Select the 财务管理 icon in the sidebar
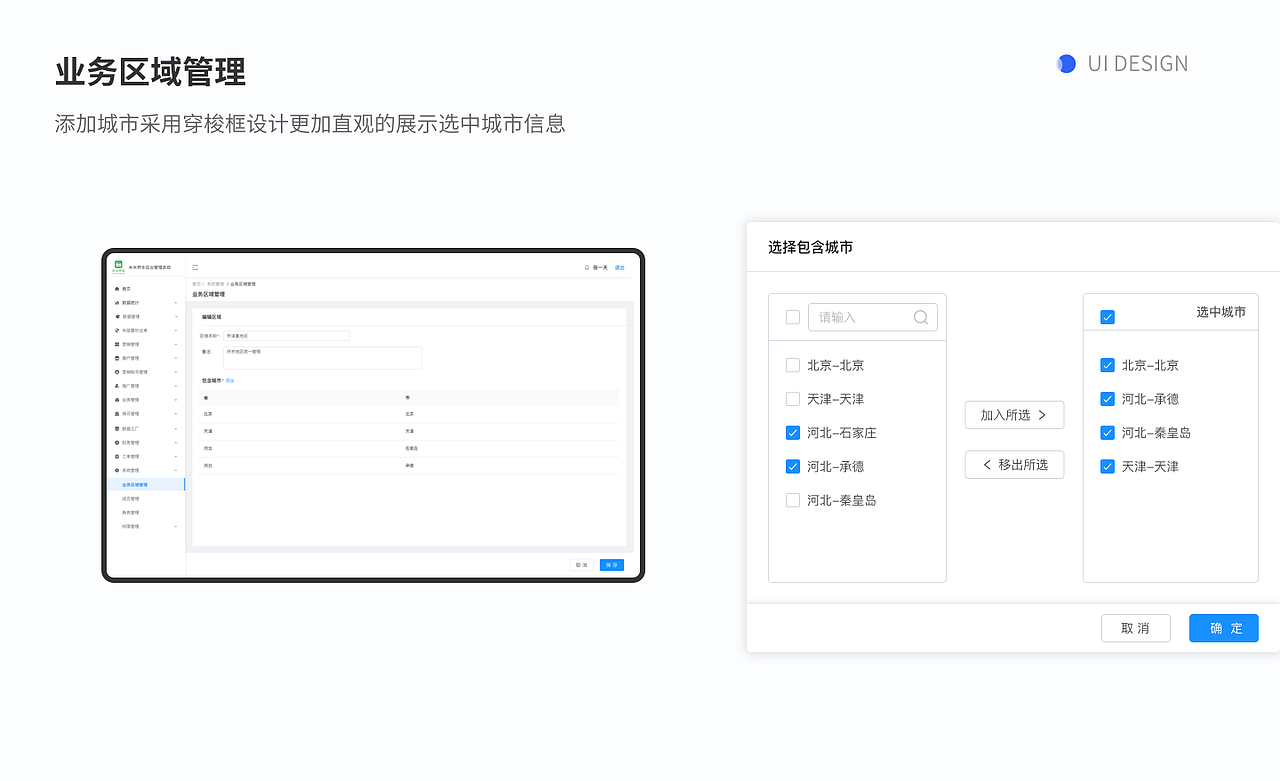1280x781 pixels. (117, 440)
